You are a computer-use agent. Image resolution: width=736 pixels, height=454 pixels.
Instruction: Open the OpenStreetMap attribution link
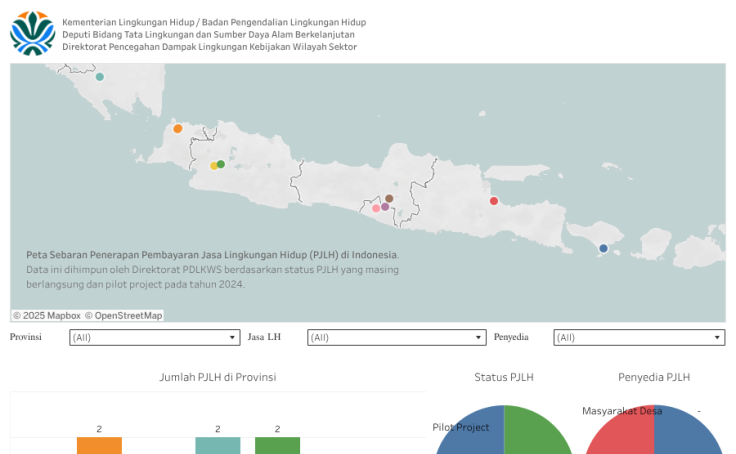(x=123, y=315)
